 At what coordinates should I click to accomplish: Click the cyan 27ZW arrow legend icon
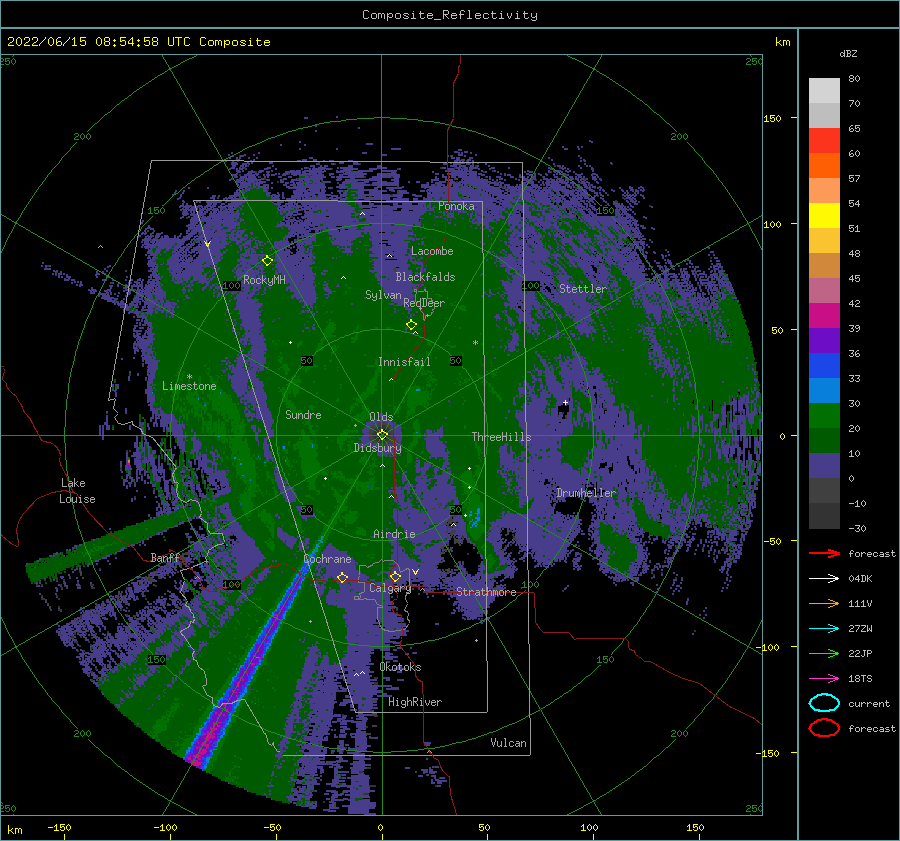click(x=824, y=629)
